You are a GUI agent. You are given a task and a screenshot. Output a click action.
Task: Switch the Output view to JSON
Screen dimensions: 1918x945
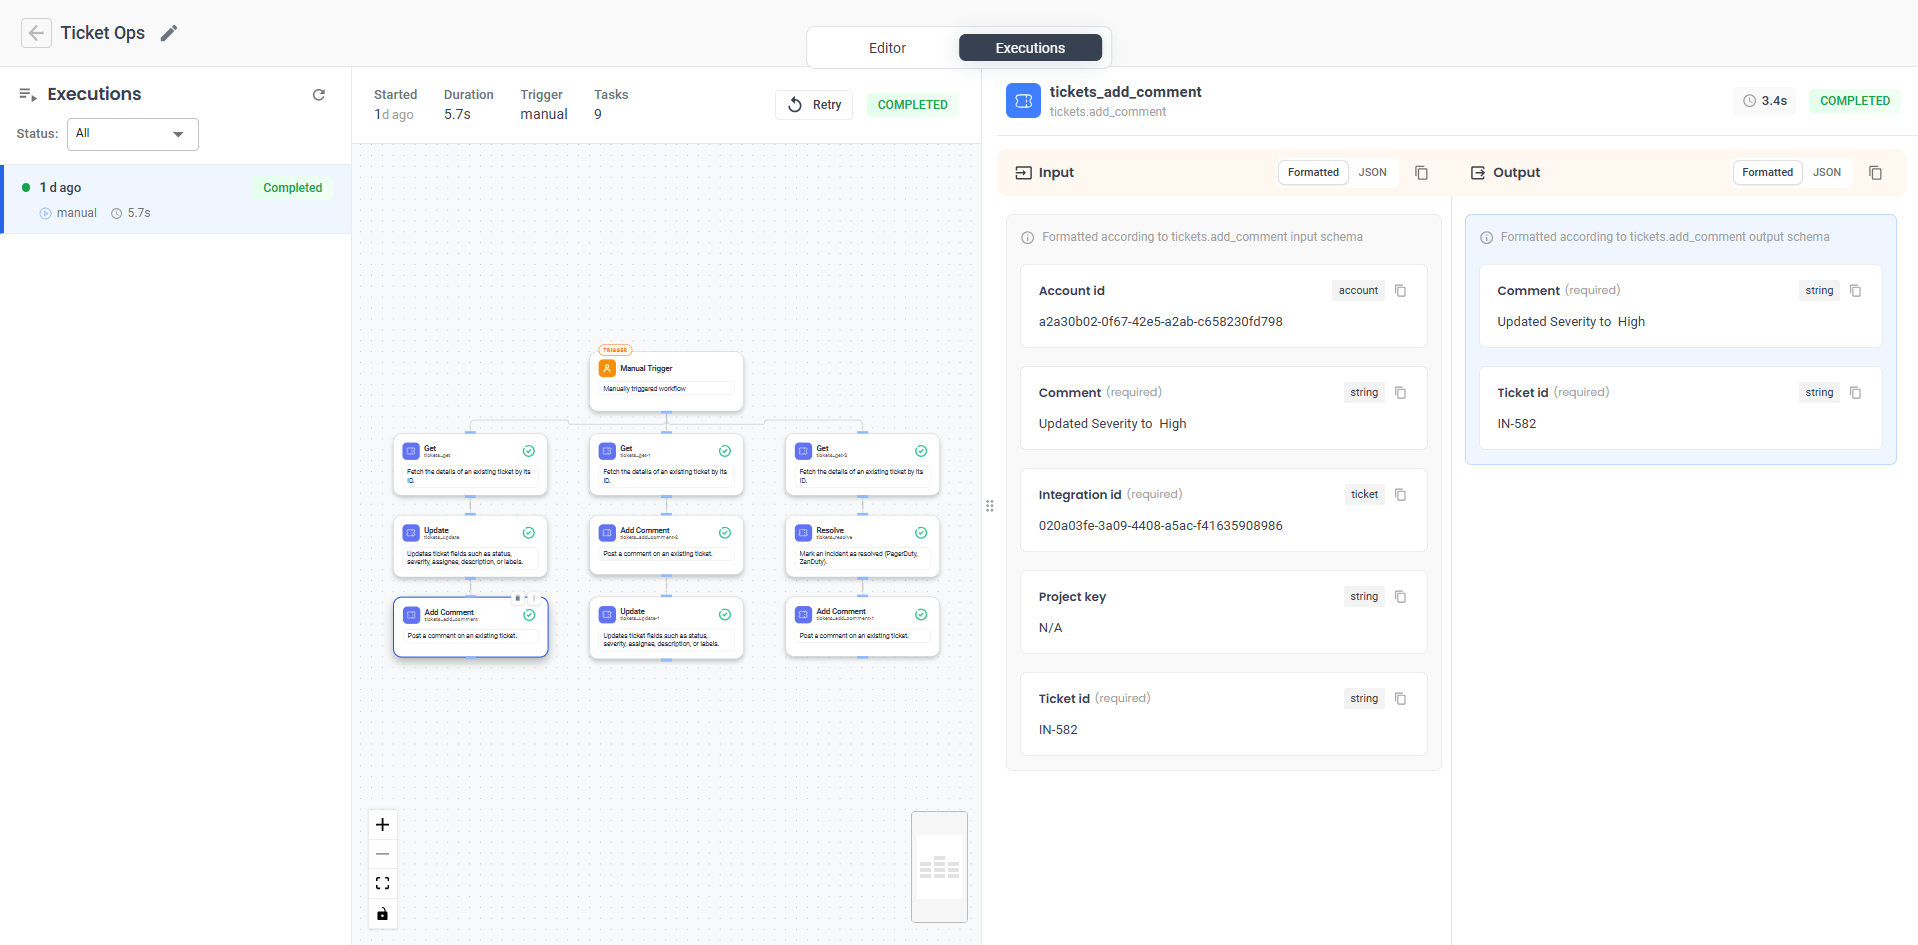[1827, 172]
